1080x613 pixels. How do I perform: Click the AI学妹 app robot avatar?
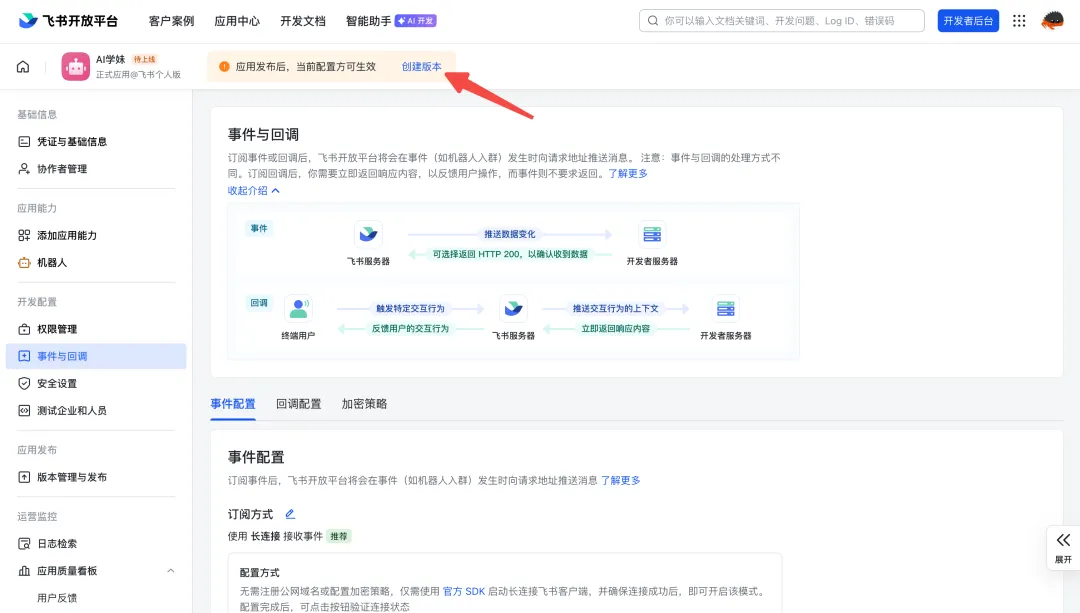click(75, 67)
